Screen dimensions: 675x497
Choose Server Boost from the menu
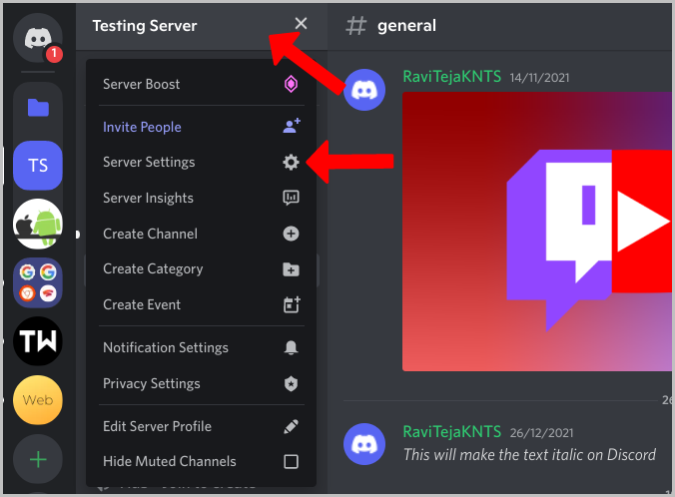[x=201, y=84]
